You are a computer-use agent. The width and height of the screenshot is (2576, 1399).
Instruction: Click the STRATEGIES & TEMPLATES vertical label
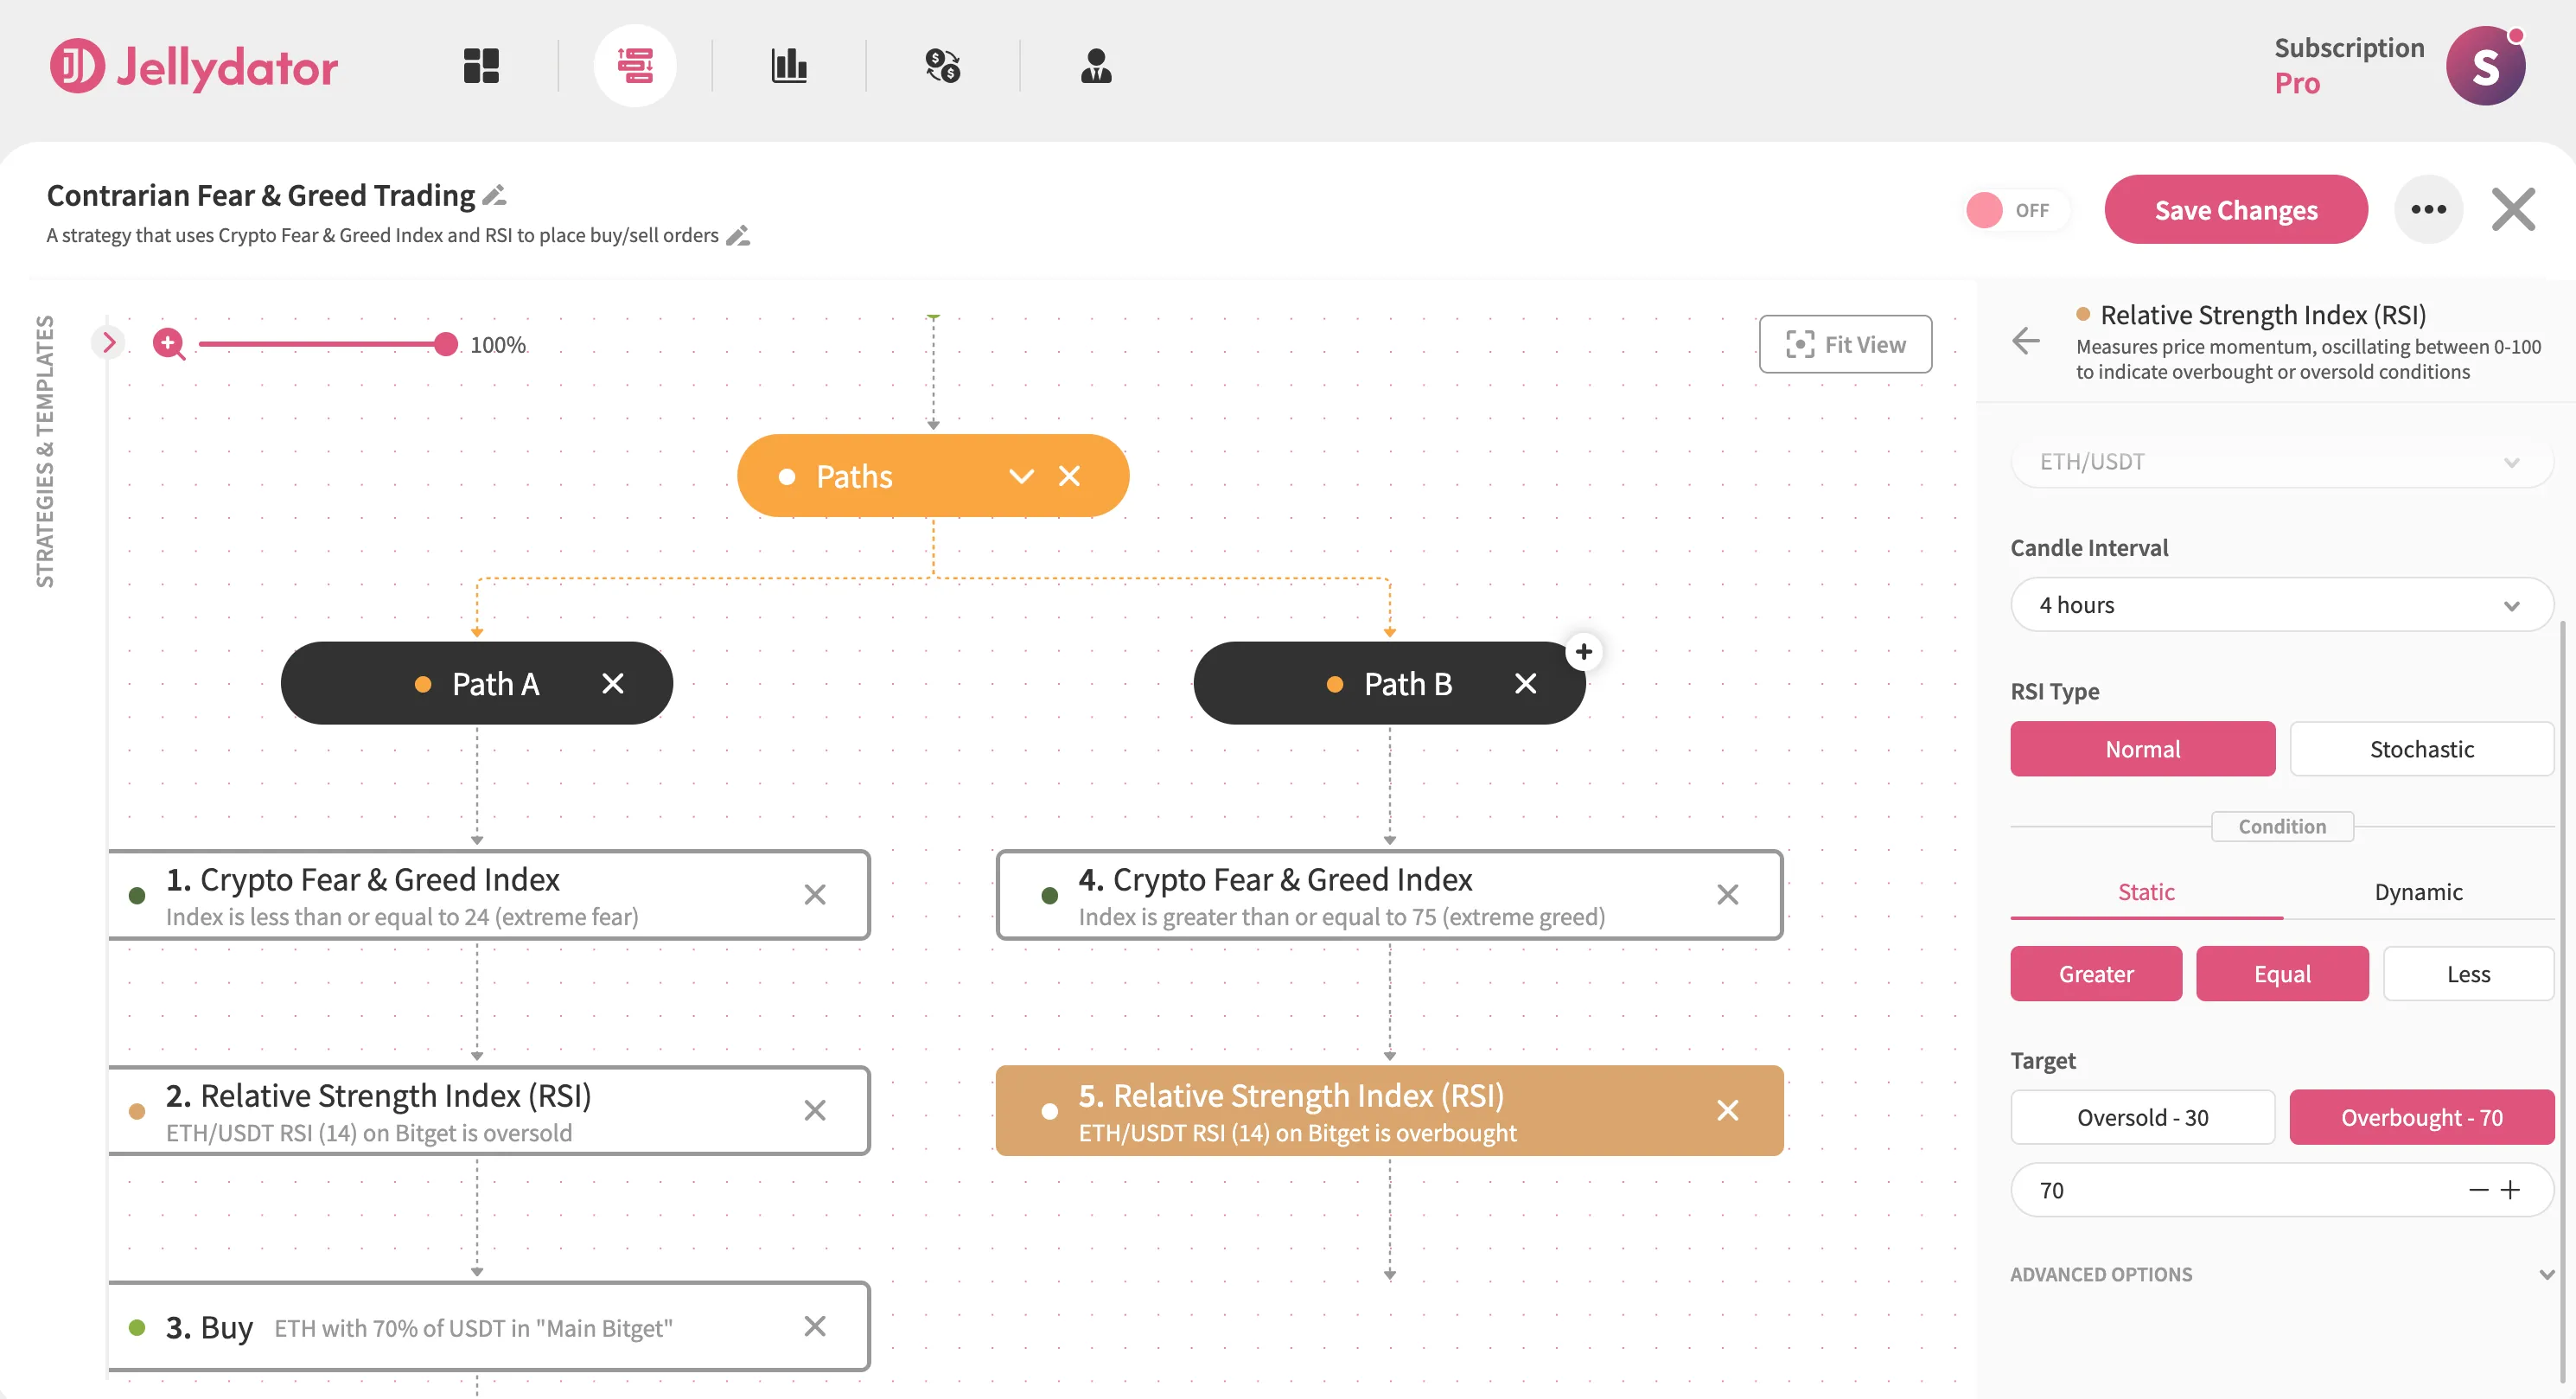pyautogui.click(x=45, y=451)
